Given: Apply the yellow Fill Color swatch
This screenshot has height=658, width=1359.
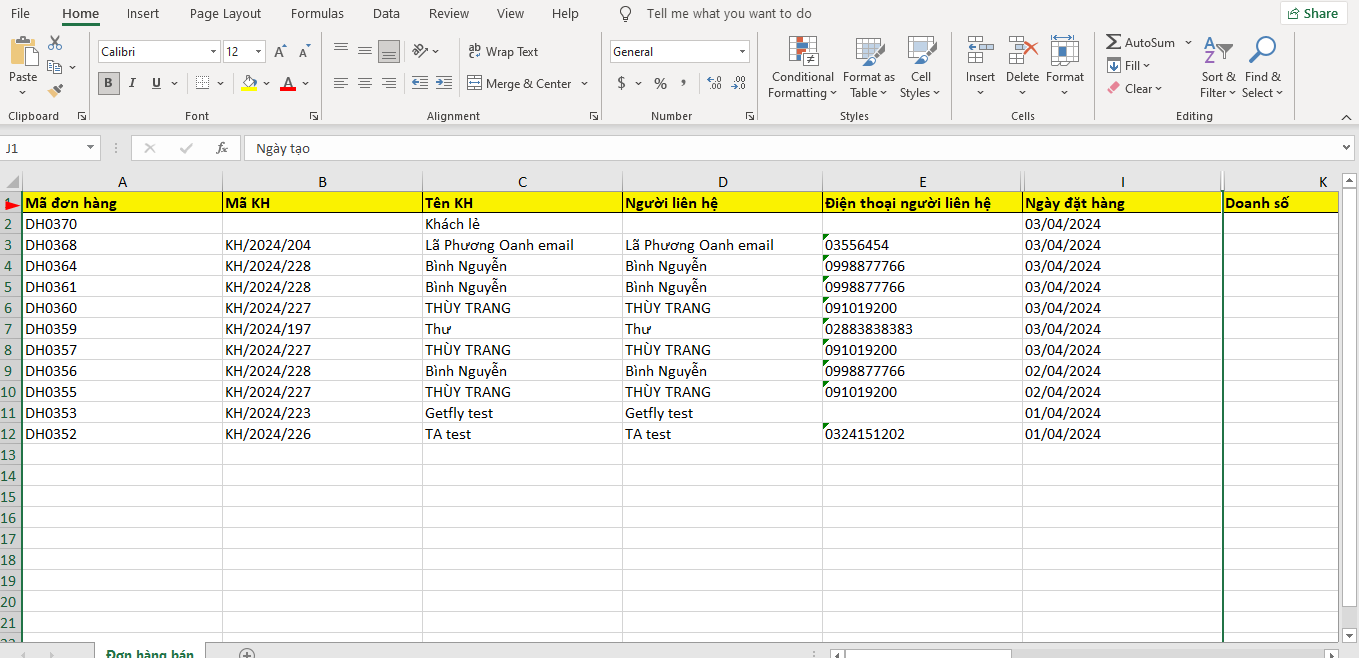Looking at the screenshot, I should (x=249, y=84).
